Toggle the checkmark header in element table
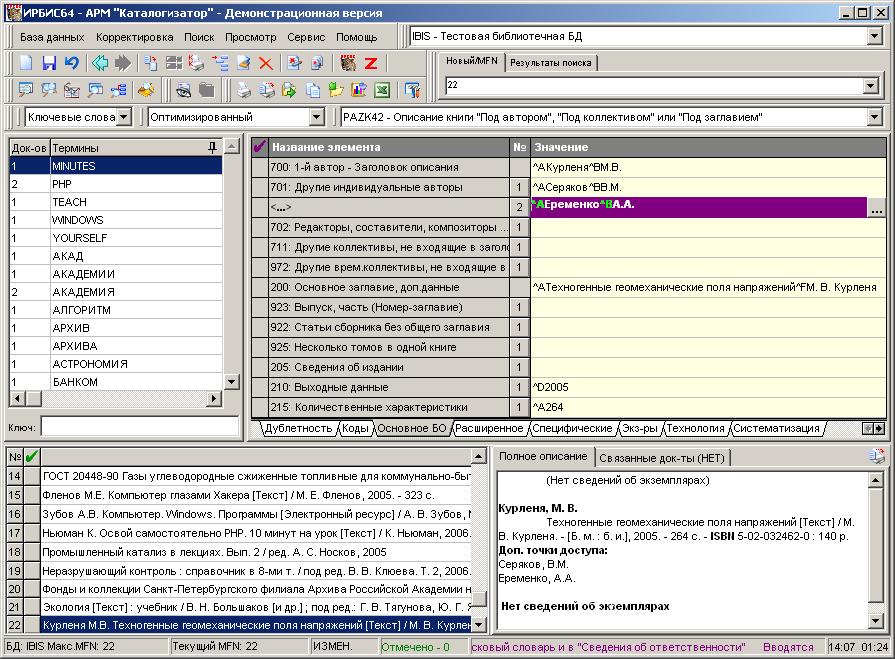Image resolution: width=895 pixels, height=659 pixels. pyautogui.click(x=260, y=147)
